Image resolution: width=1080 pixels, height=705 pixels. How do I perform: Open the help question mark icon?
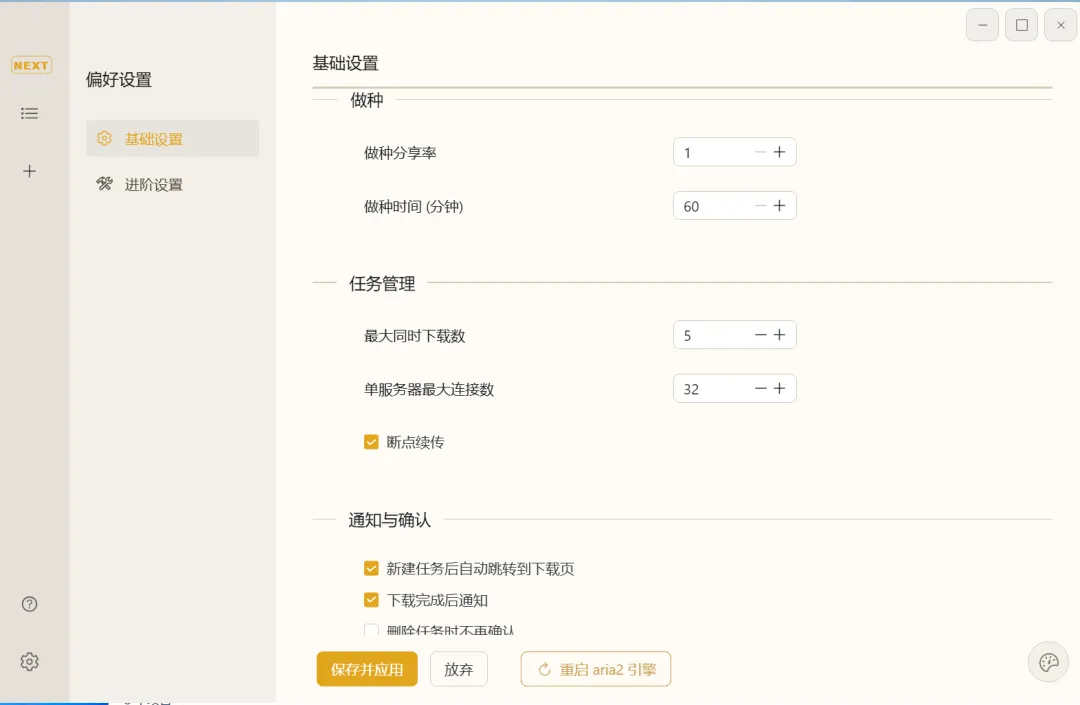tap(30, 604)
